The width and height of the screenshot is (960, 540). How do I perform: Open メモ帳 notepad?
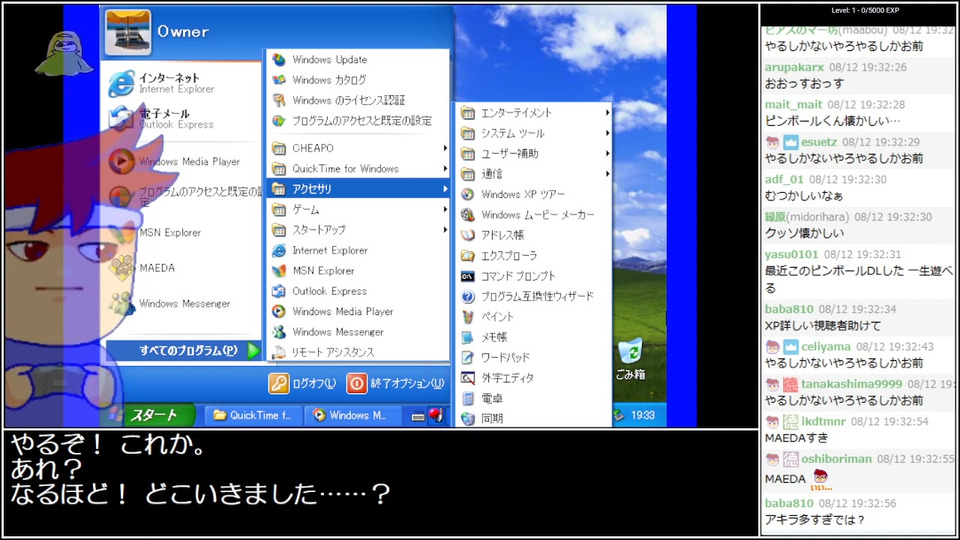534,337
